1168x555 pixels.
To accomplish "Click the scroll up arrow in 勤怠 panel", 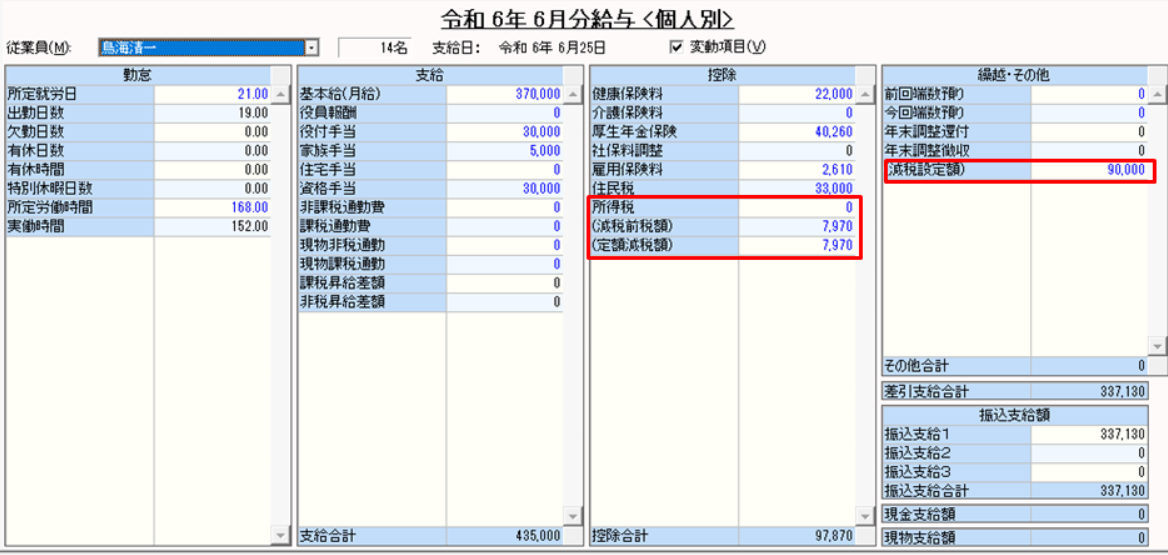I will [x=281, y=94].
